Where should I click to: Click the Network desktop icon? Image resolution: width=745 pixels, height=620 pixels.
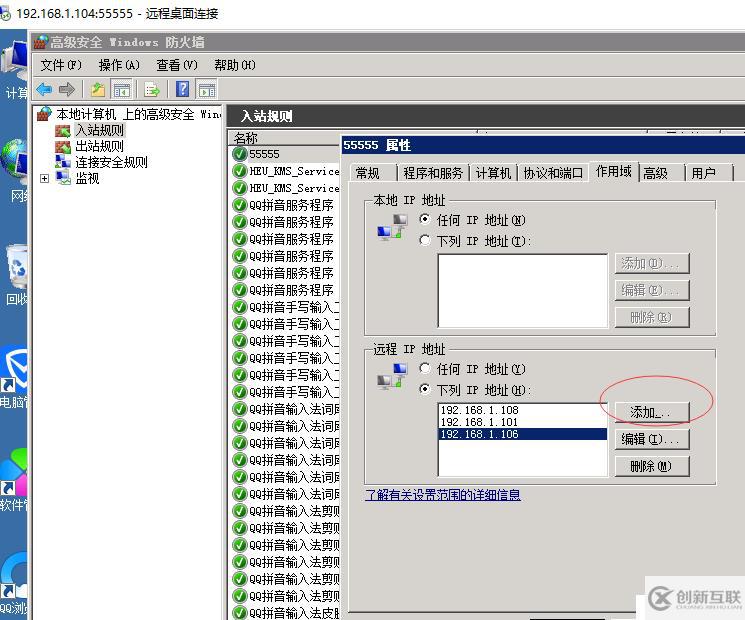14,162
